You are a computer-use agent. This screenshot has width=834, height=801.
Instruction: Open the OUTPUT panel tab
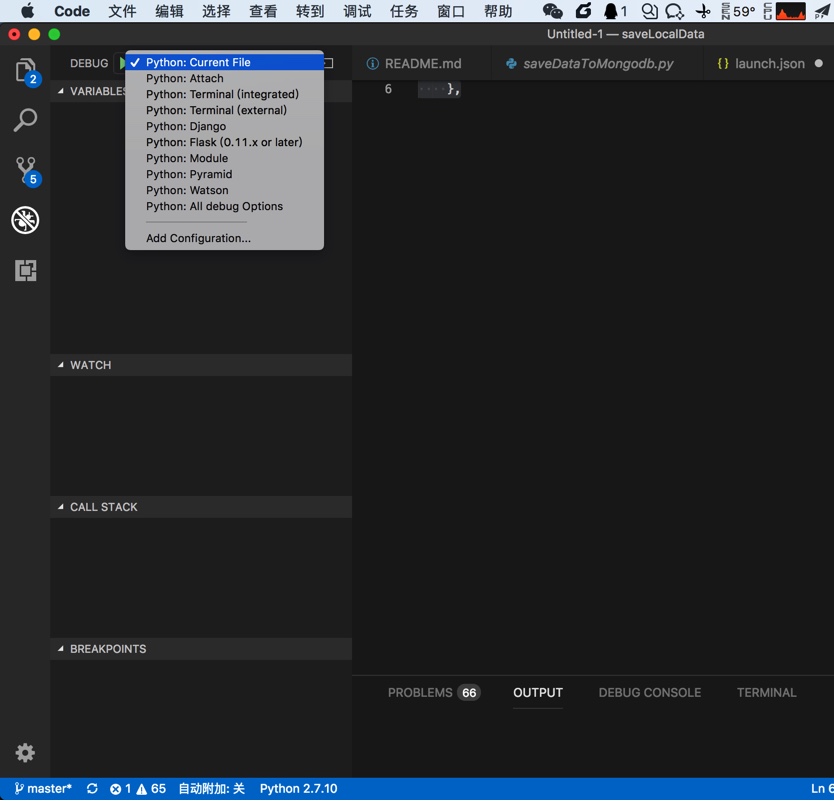[x=538, y=692]
